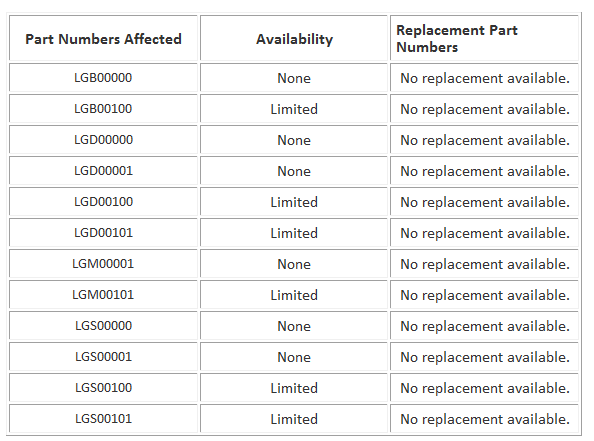The width and height of the screenshot is (594, 441).
Task: Click the Availability column header
Action: point(294,39)
